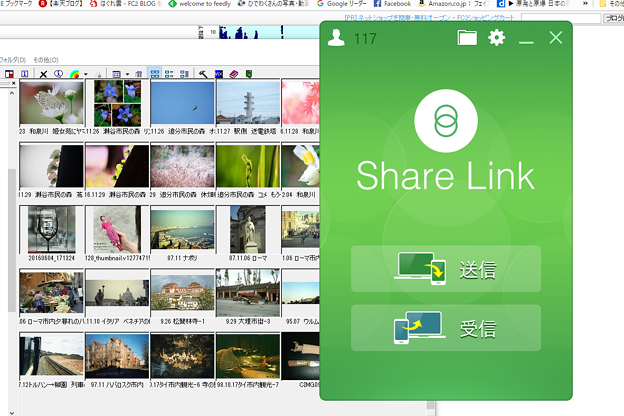Open the 駅側 送電鉄塔 tower thumbnail
Viewport: 624px width, 416px height.
click(248, 102)
